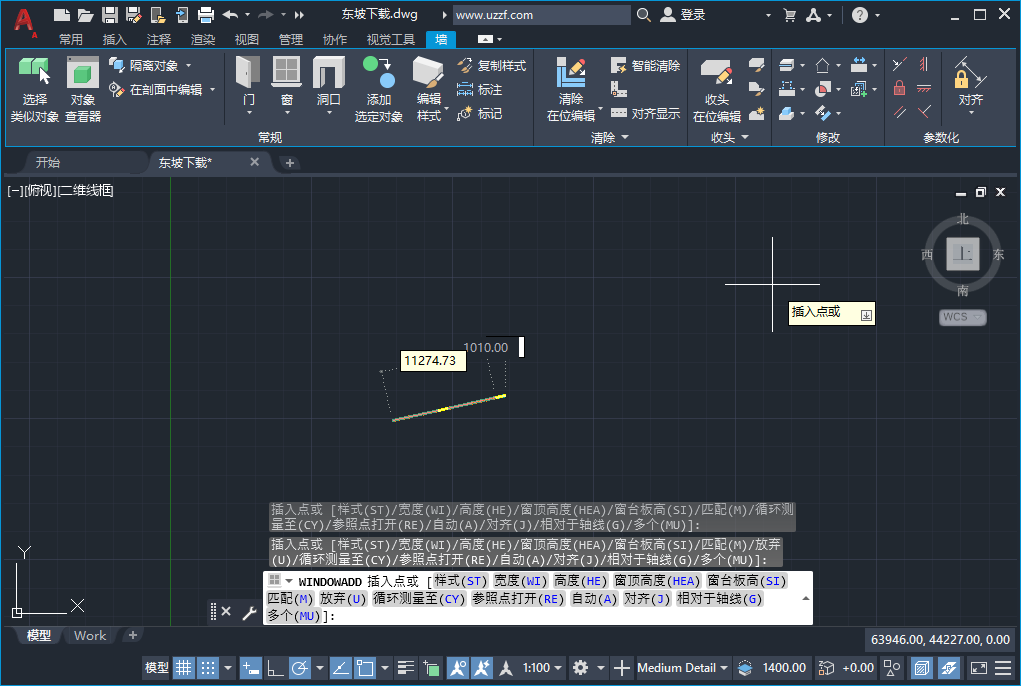Click the wrench customize icon on command line

[x=249, y=612]
